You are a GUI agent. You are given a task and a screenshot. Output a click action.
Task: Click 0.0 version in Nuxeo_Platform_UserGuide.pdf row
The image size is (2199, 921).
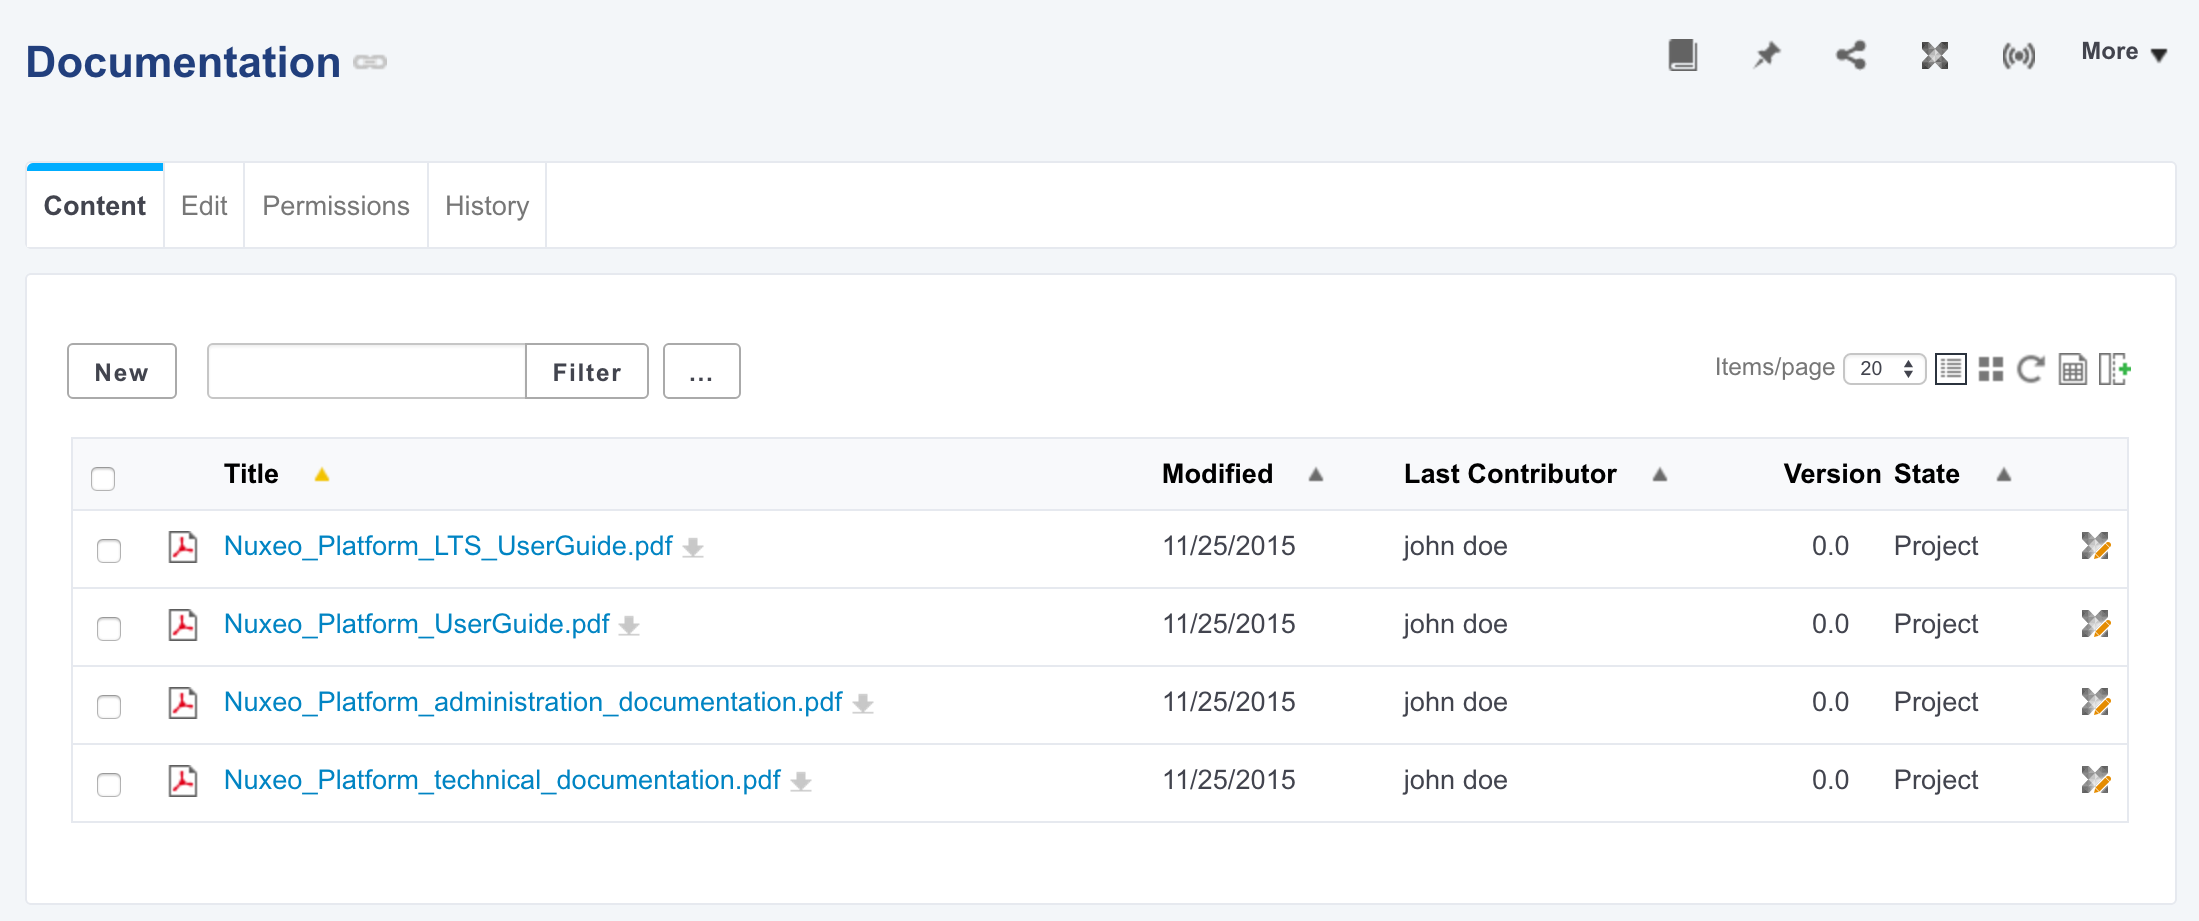click(1830, 624)
